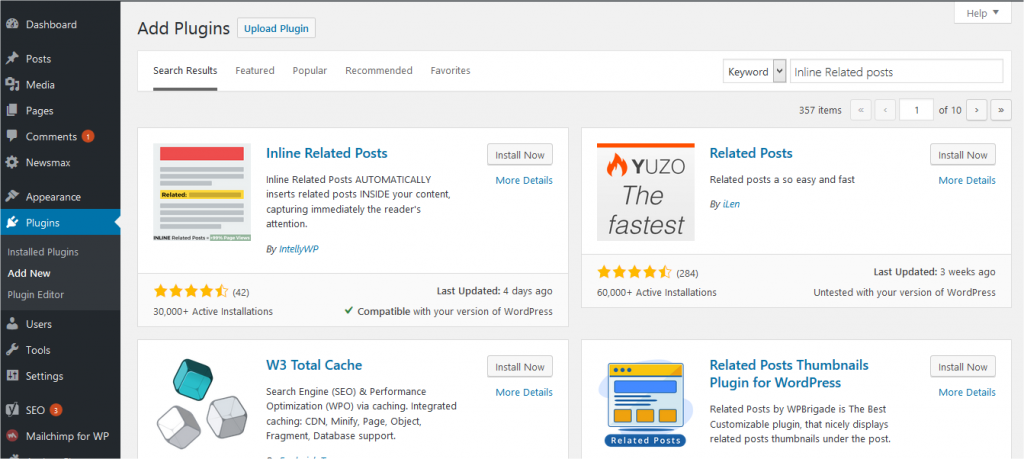The height and width of the screenshot is (459, 1024).
Task: View More Details for Inline Related Posts
Action: [524, 180]
